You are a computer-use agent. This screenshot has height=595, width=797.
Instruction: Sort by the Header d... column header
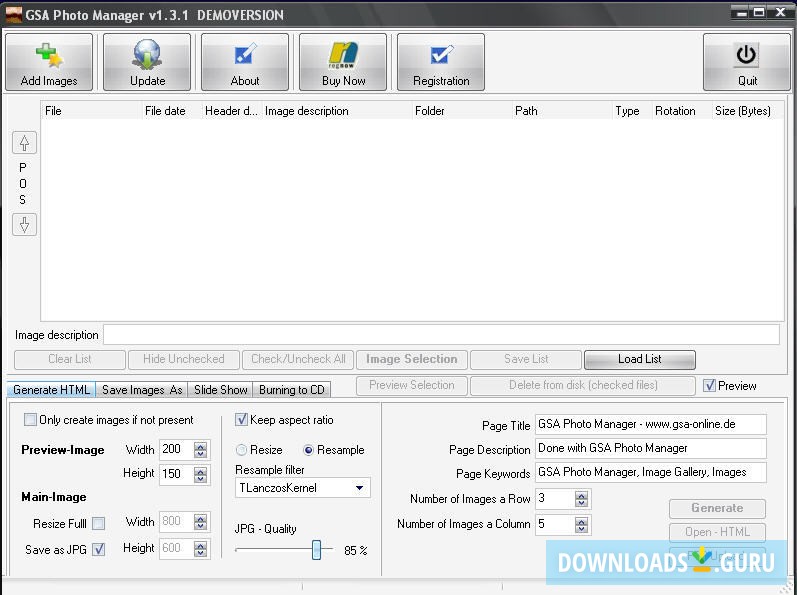tap(231, 111)
